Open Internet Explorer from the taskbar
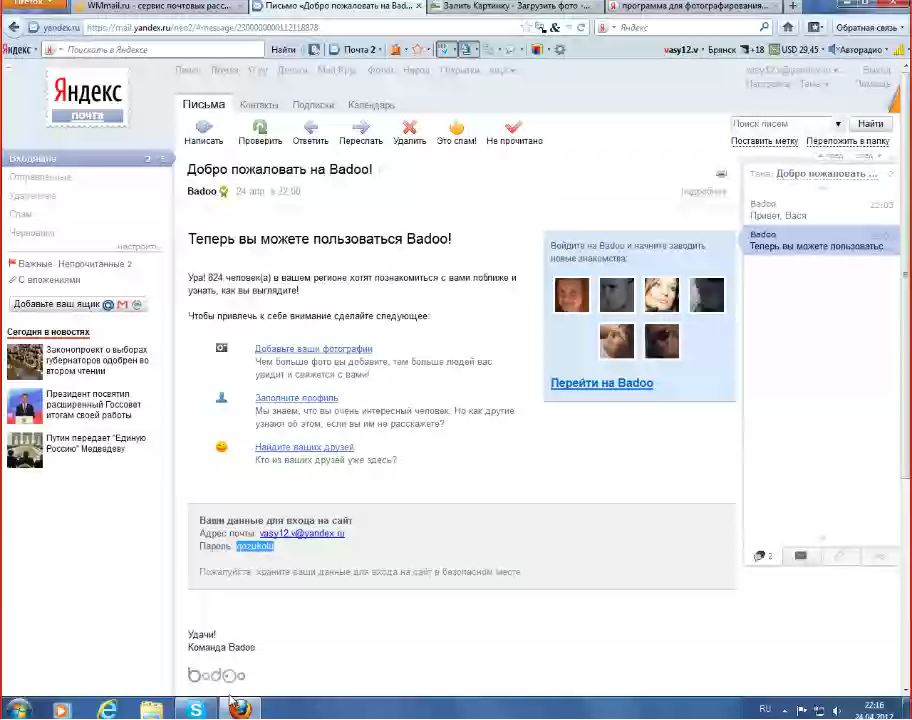The image size is (912, 720). 107,709
